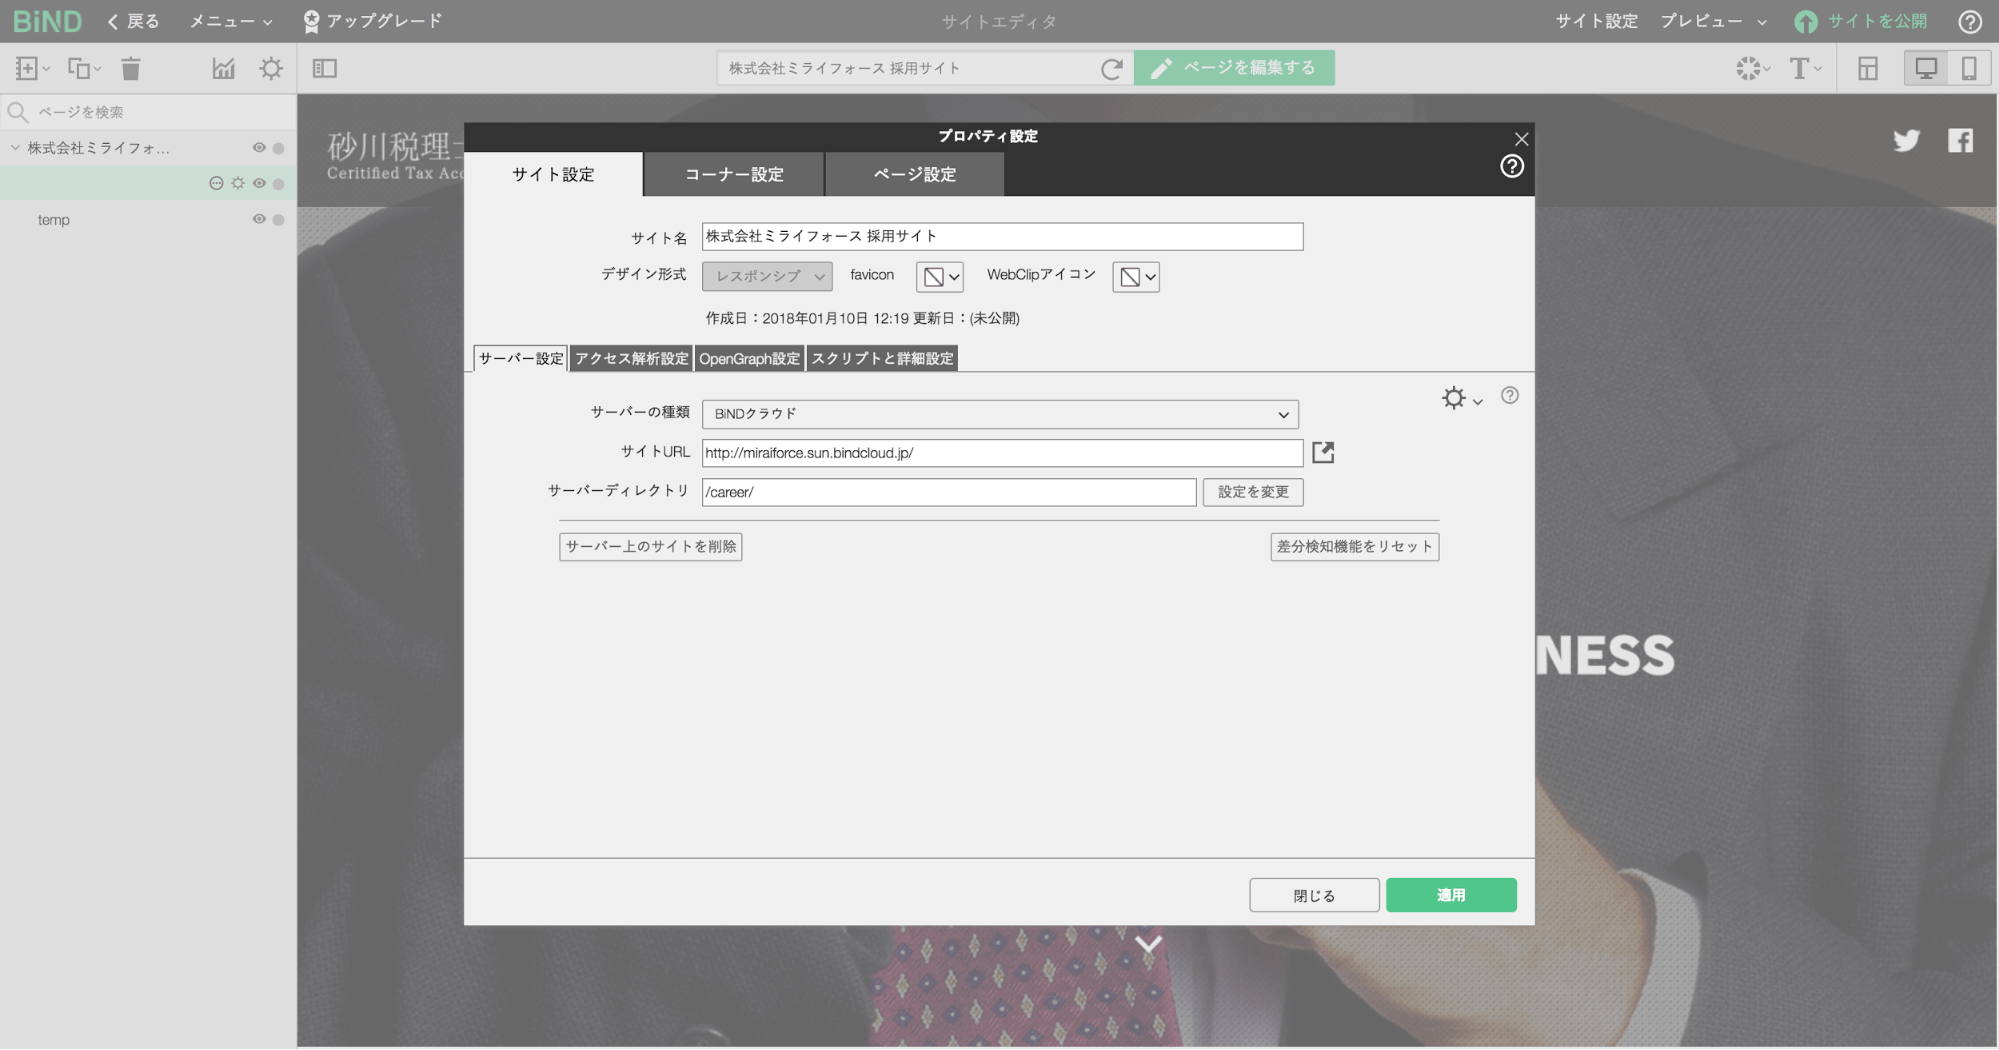The width and height of the screenshot is (1999, 1050).
Task: Toggle eye icon on selected page row
Action: tap(259, 183)
